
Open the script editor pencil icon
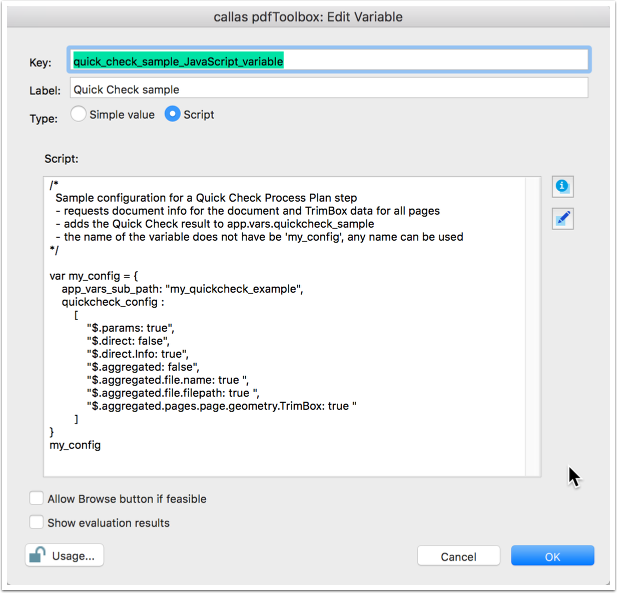(563, 219)
